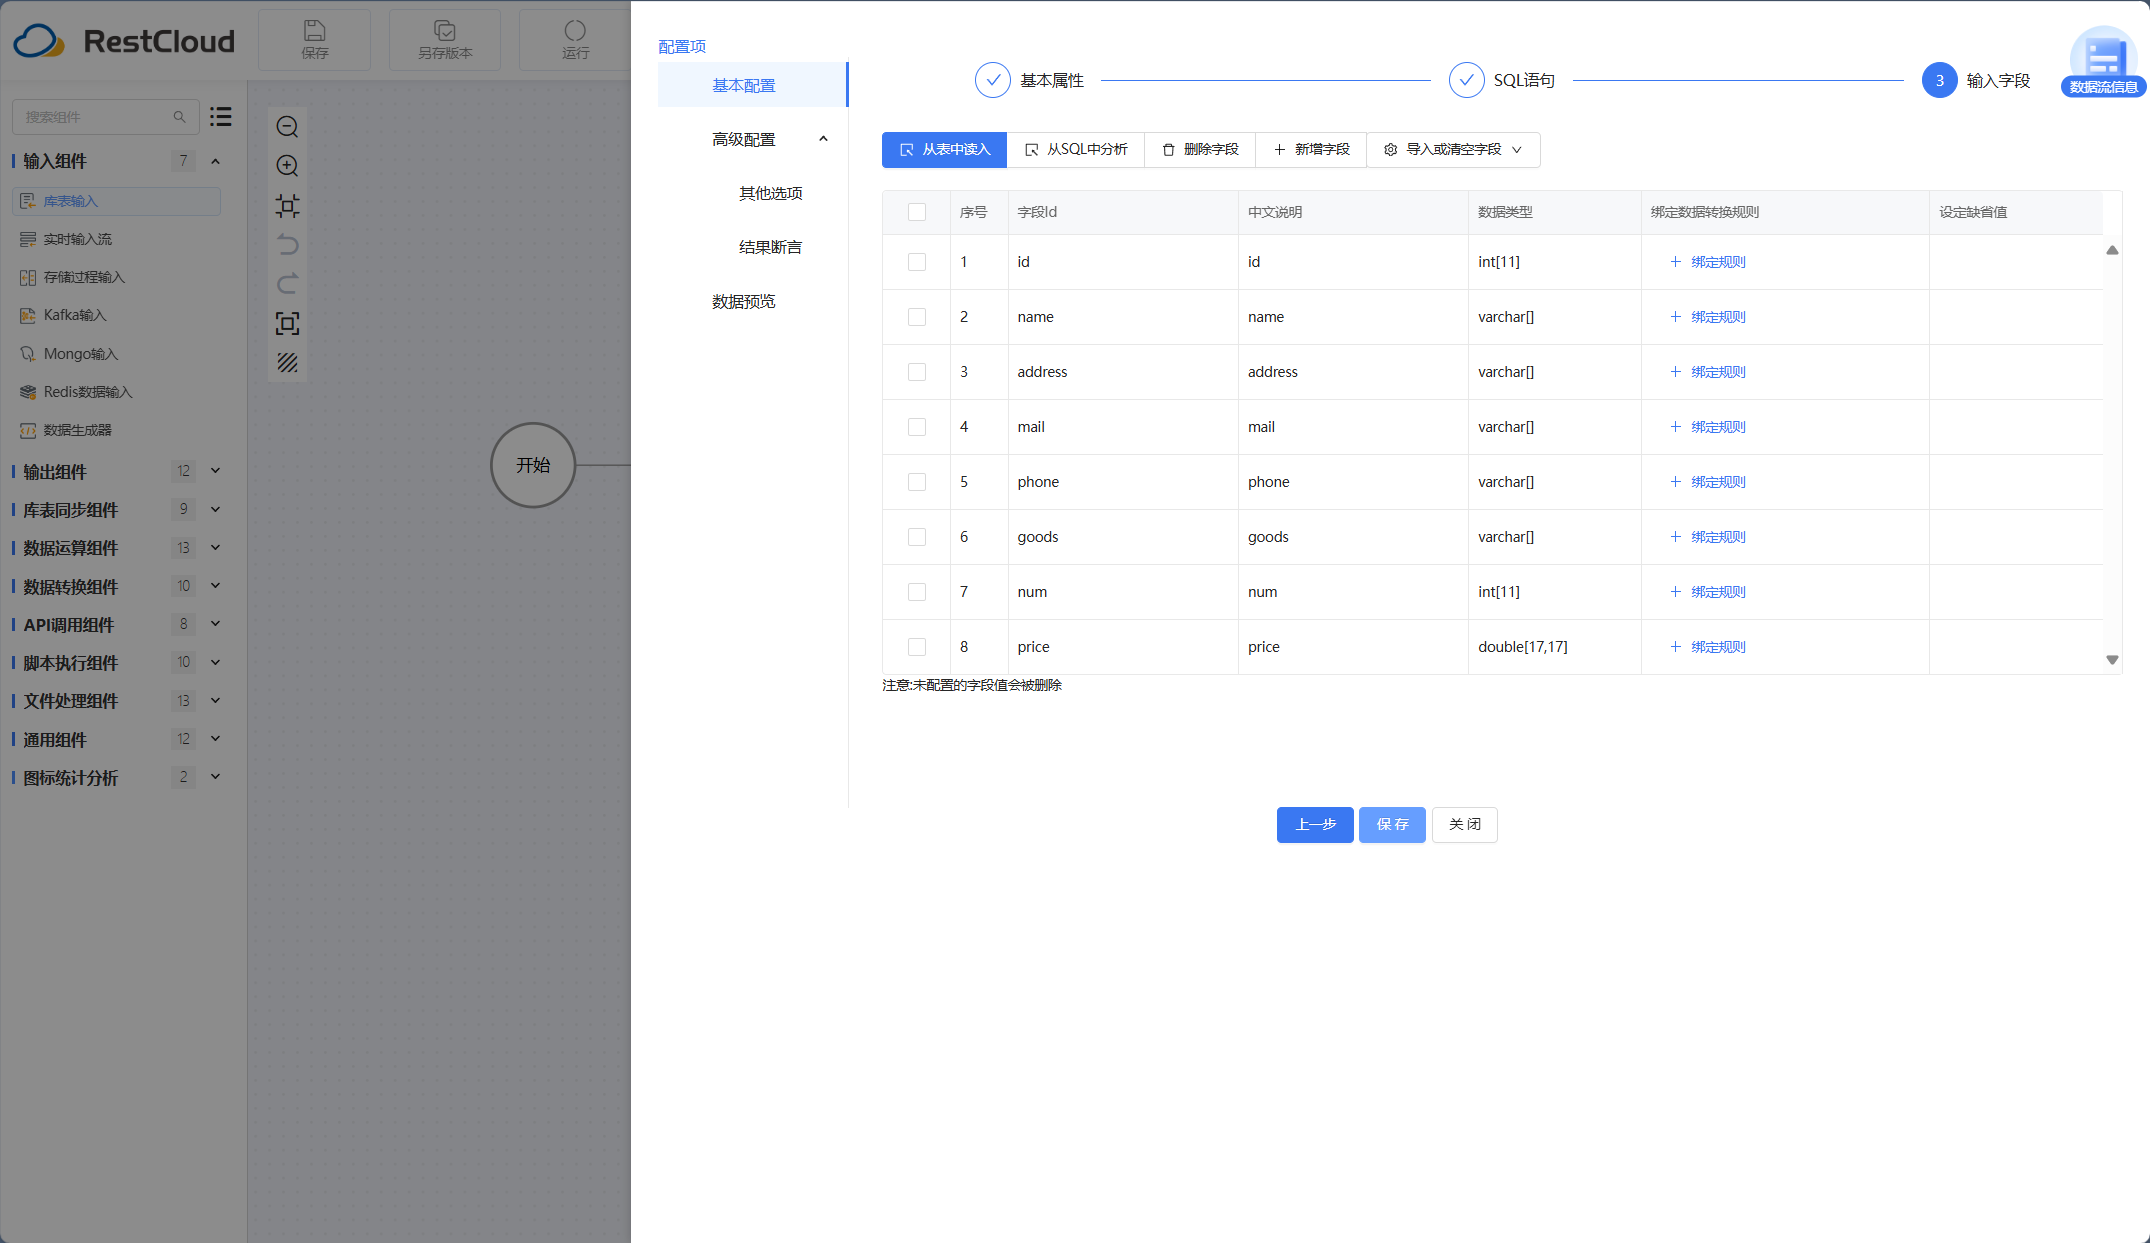Expand the 库表同步组件 category
The image size is (2150, 1243).
click(215, 509)
